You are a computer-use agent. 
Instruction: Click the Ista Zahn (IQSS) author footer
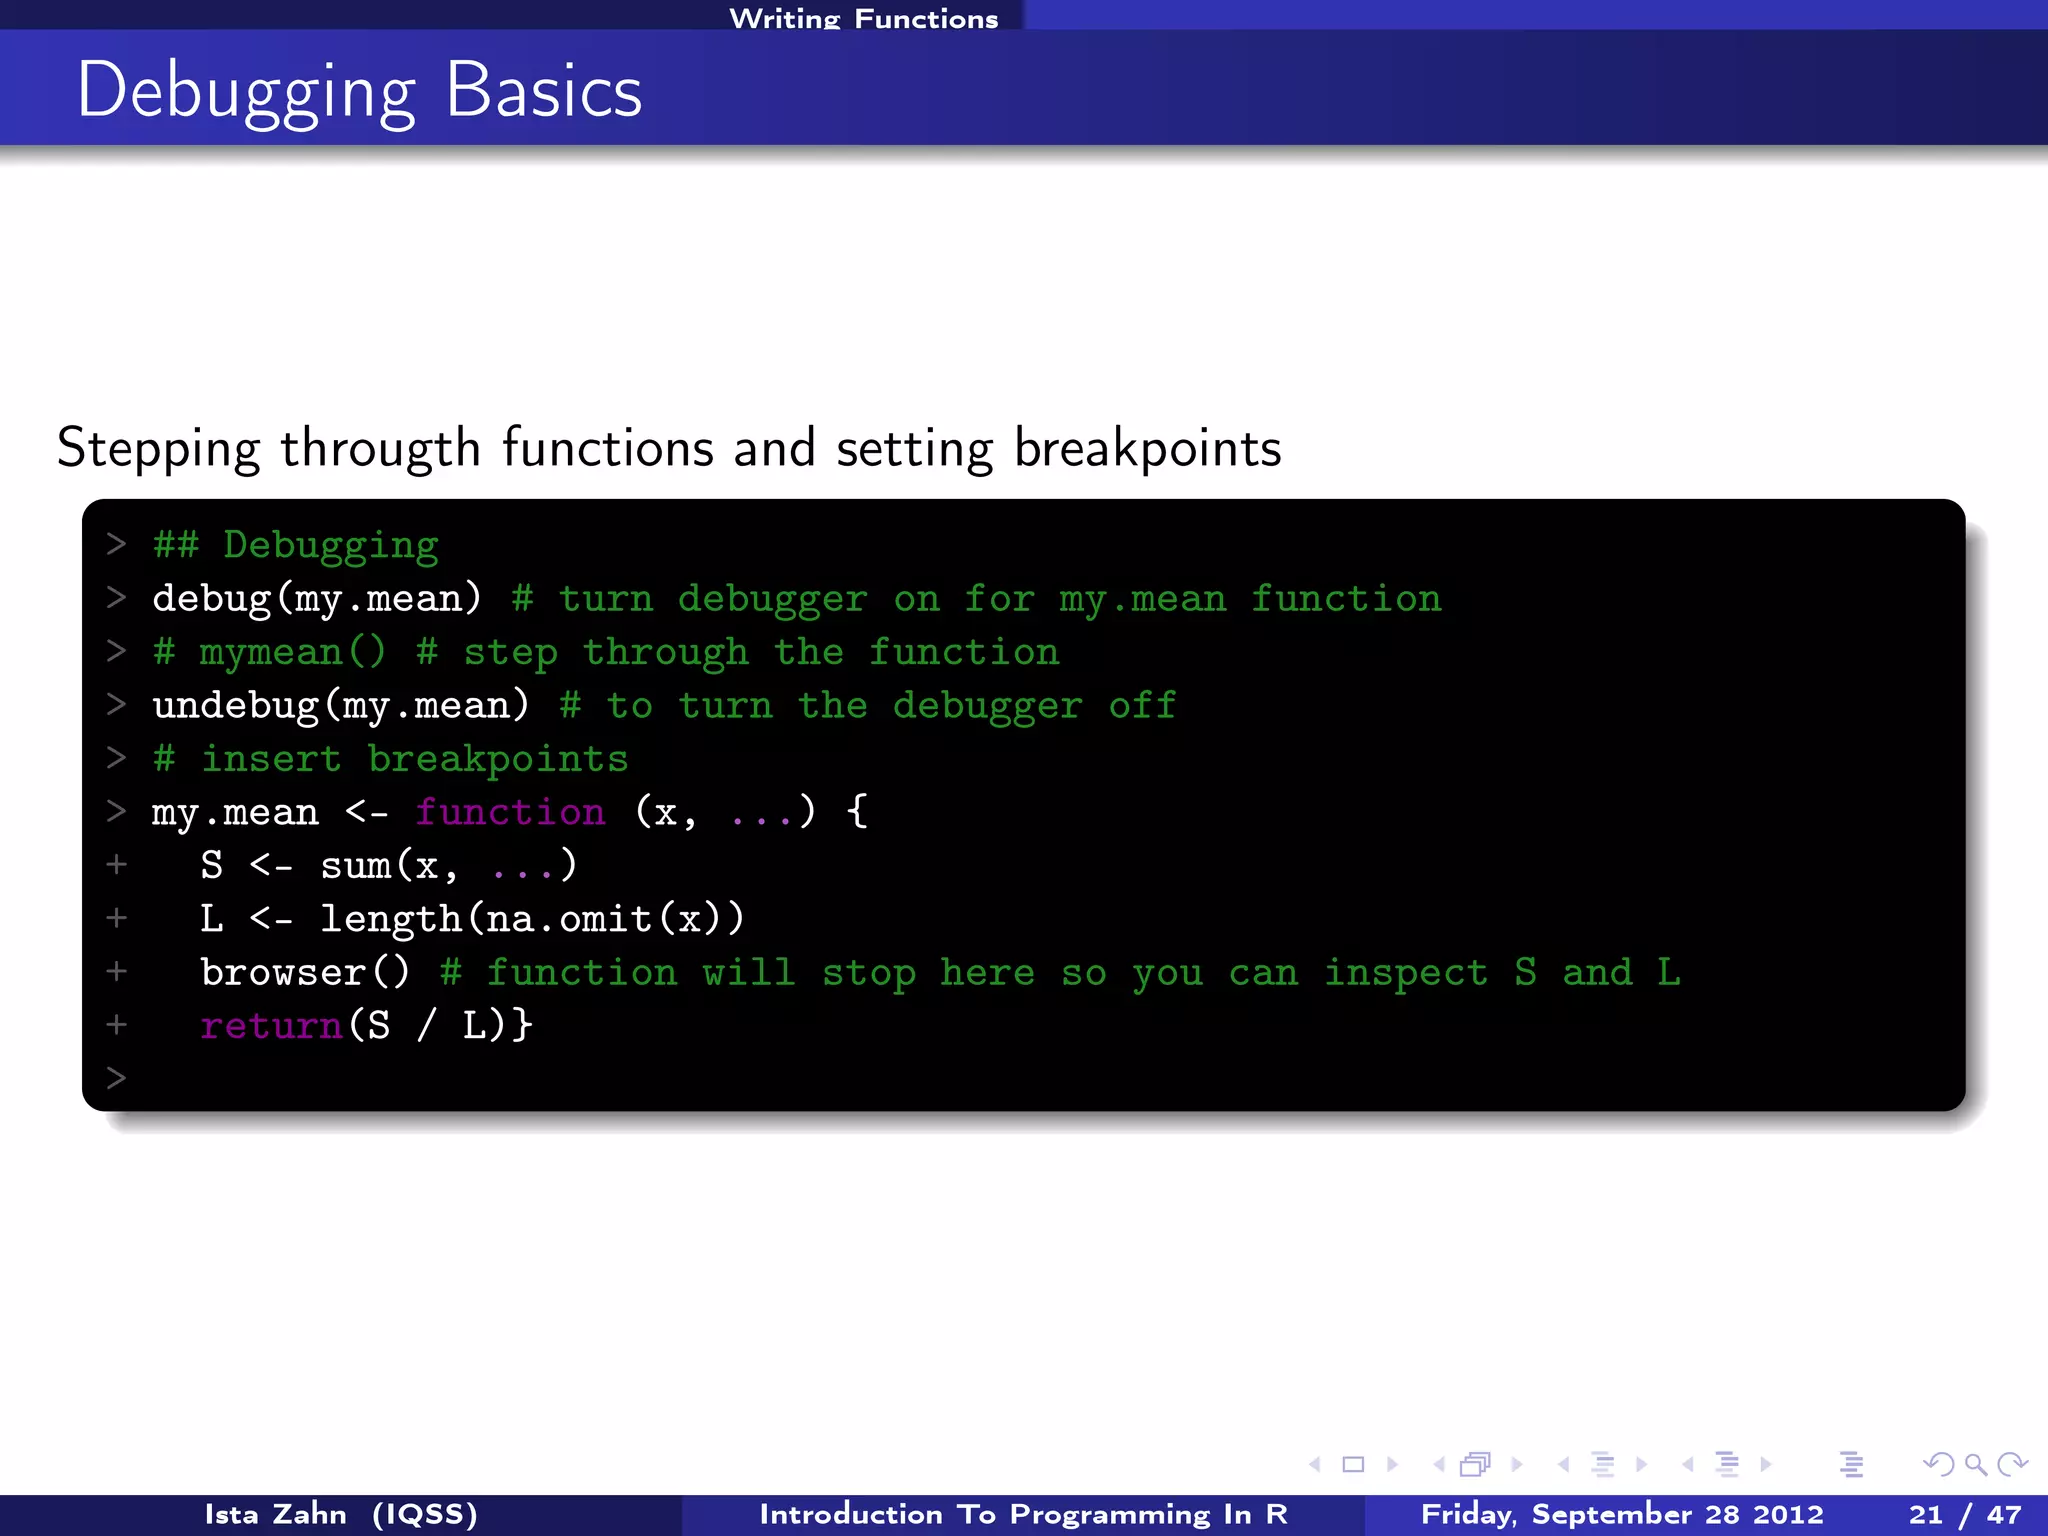341,1514
